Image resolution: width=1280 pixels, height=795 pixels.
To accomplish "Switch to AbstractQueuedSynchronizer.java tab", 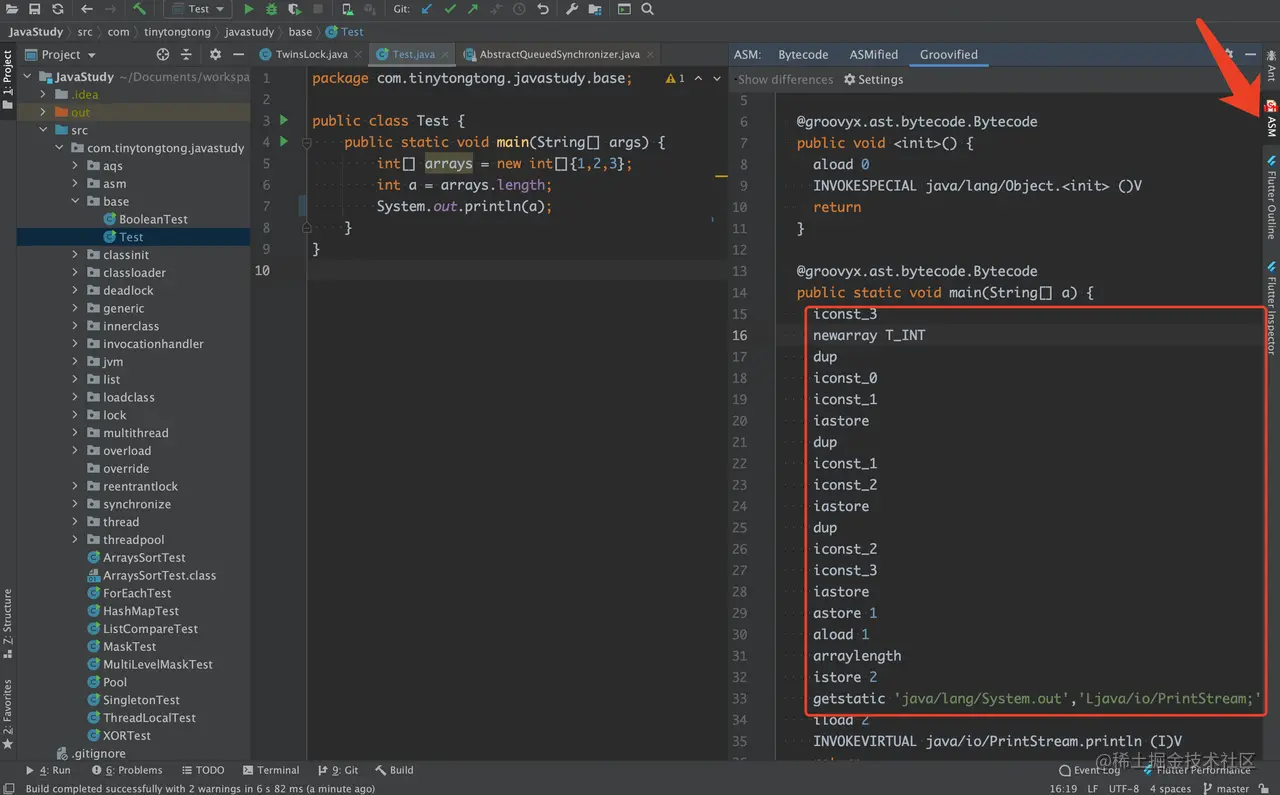I will [x=559, y=55].
